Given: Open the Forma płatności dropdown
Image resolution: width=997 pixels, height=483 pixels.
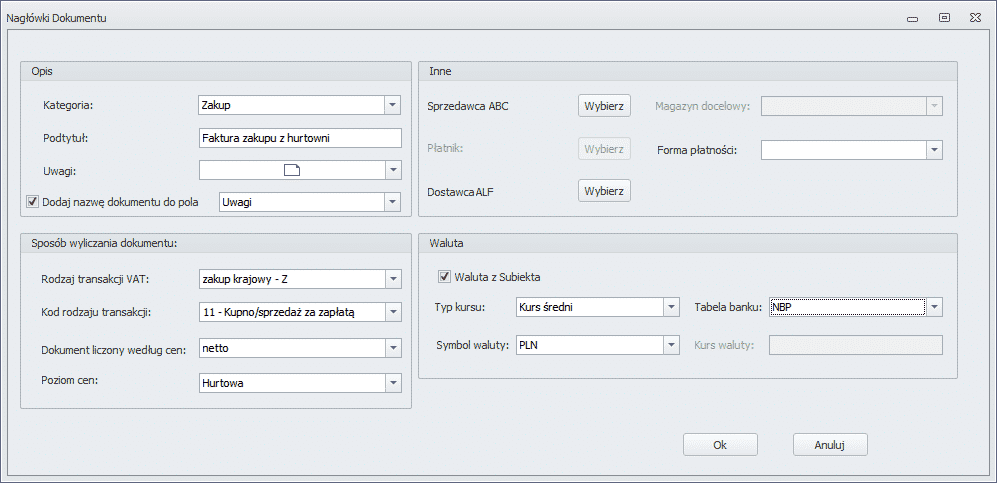Looking at the screenshot, I should pos(934,150).
